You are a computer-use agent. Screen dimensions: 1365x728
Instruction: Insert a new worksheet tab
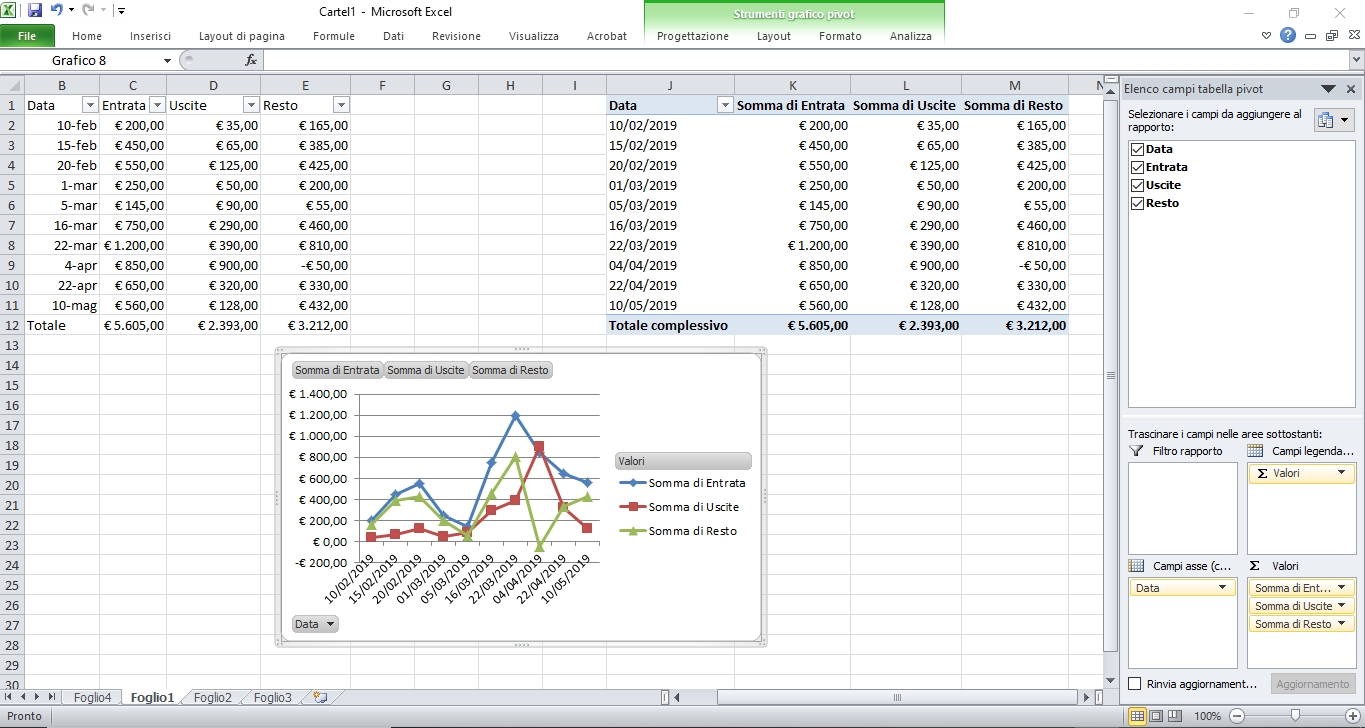pyautogui.click(x=319, y=697)
